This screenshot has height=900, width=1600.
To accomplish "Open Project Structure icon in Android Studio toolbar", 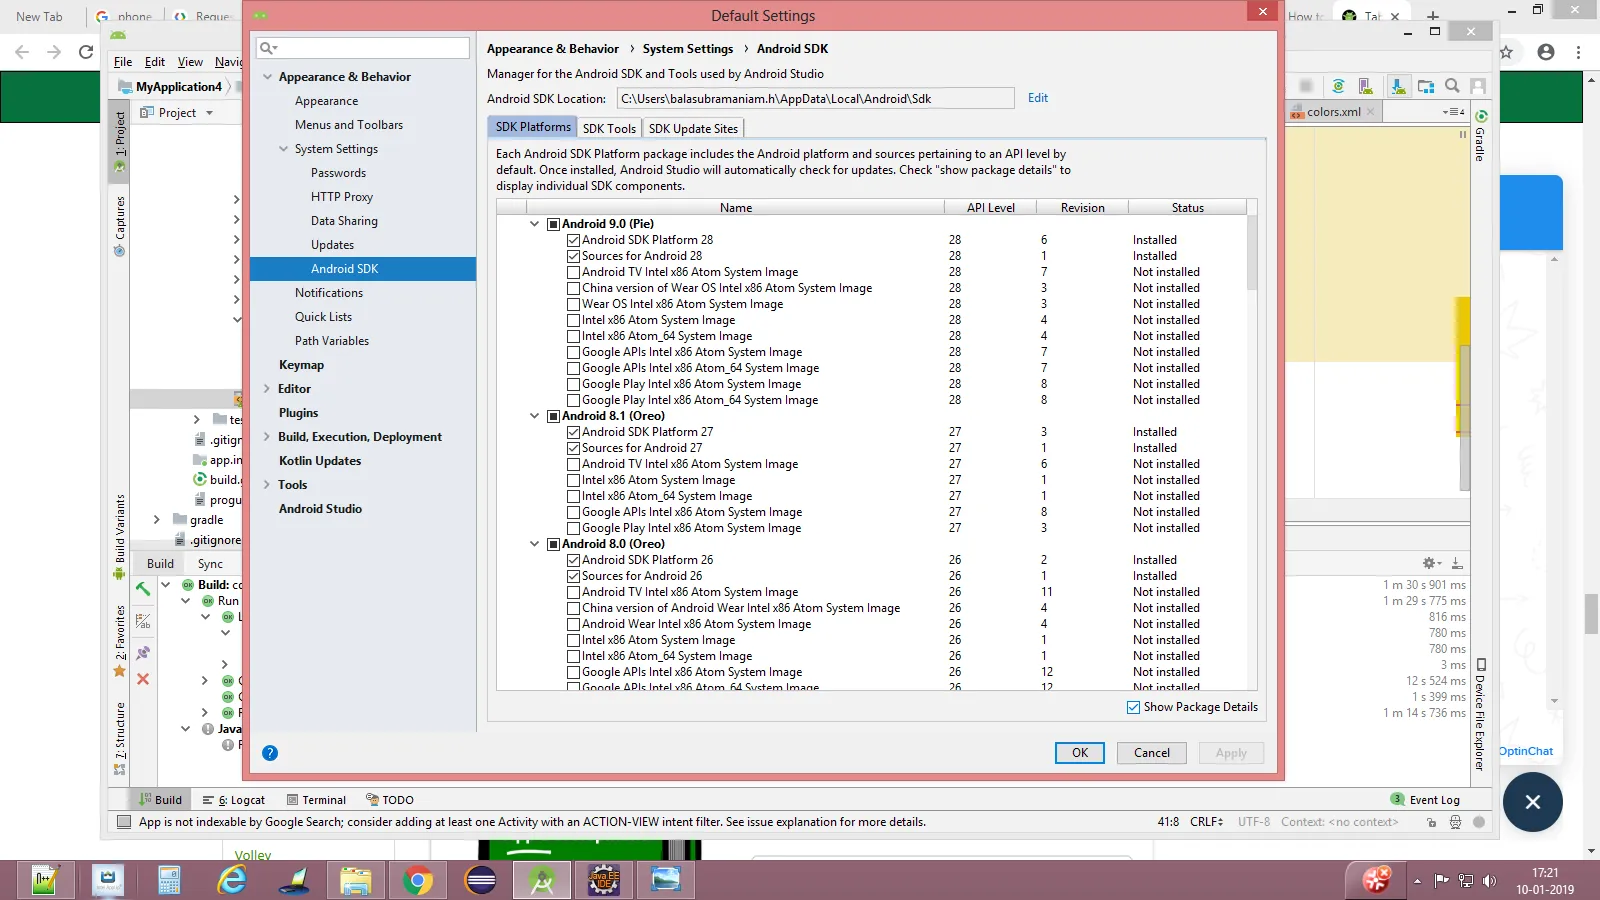I will pos(1426,87).
